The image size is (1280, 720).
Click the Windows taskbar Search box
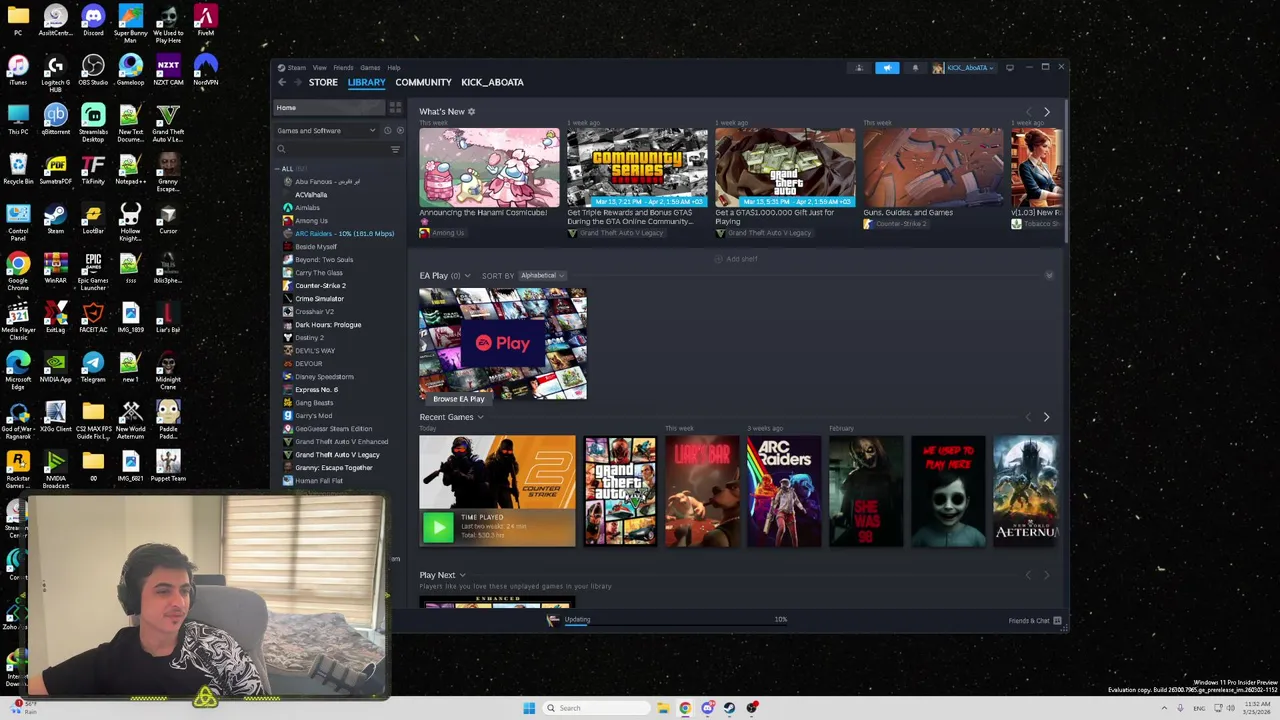coord(597,708)
